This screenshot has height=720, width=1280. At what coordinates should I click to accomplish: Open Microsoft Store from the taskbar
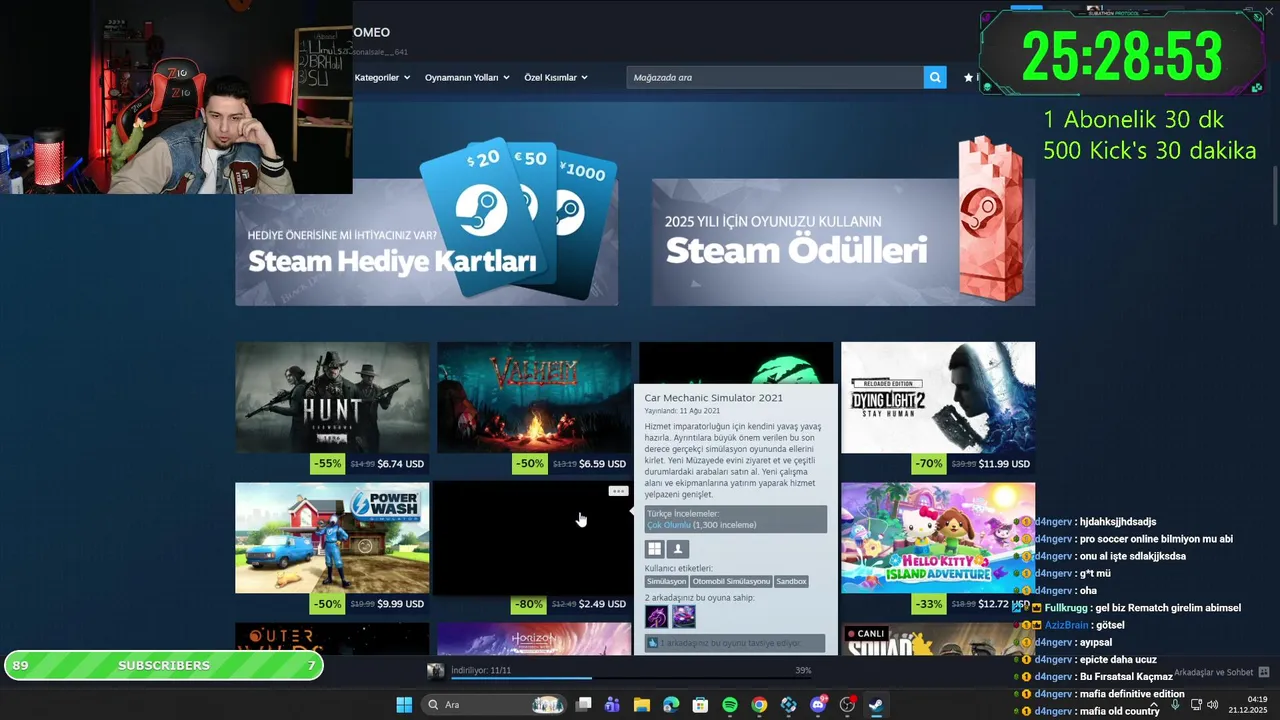coord(701,705)
